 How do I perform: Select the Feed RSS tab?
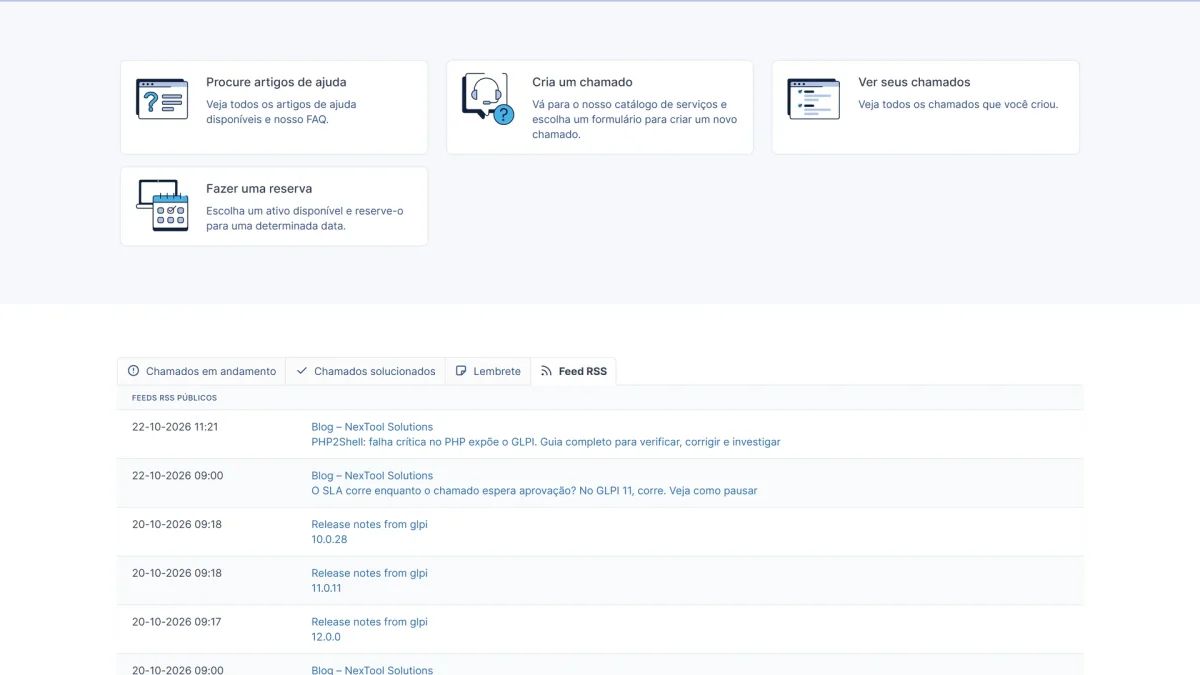click(x=574, y=371)
